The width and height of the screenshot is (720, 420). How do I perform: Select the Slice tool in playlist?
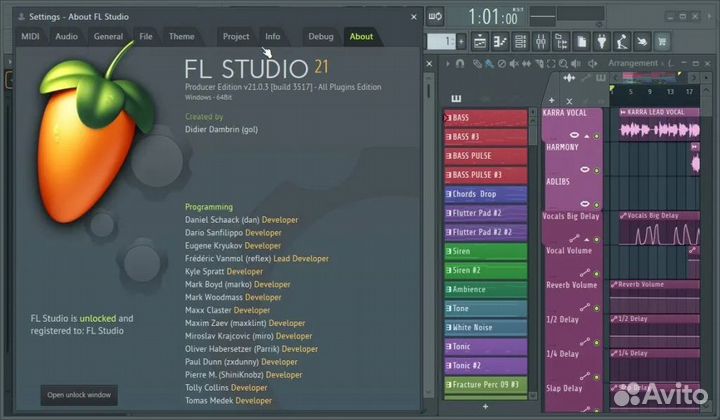[x=539, y=63]
